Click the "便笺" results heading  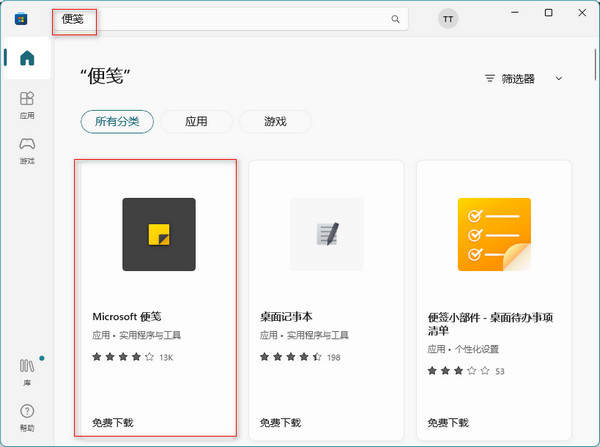105,76
